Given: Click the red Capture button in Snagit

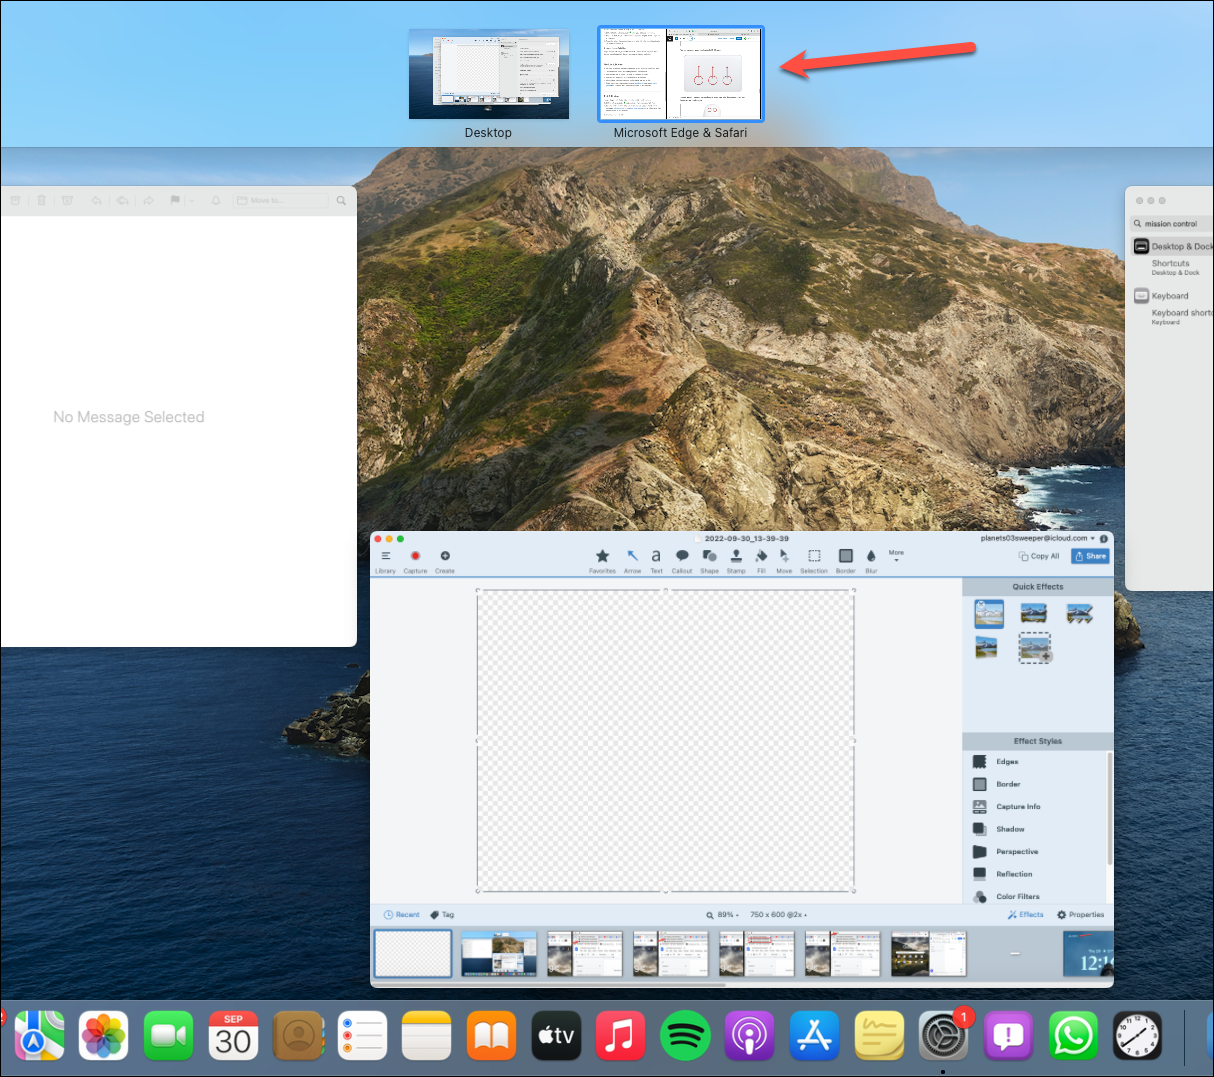Looking at the screenshot, I should [415, 561].
